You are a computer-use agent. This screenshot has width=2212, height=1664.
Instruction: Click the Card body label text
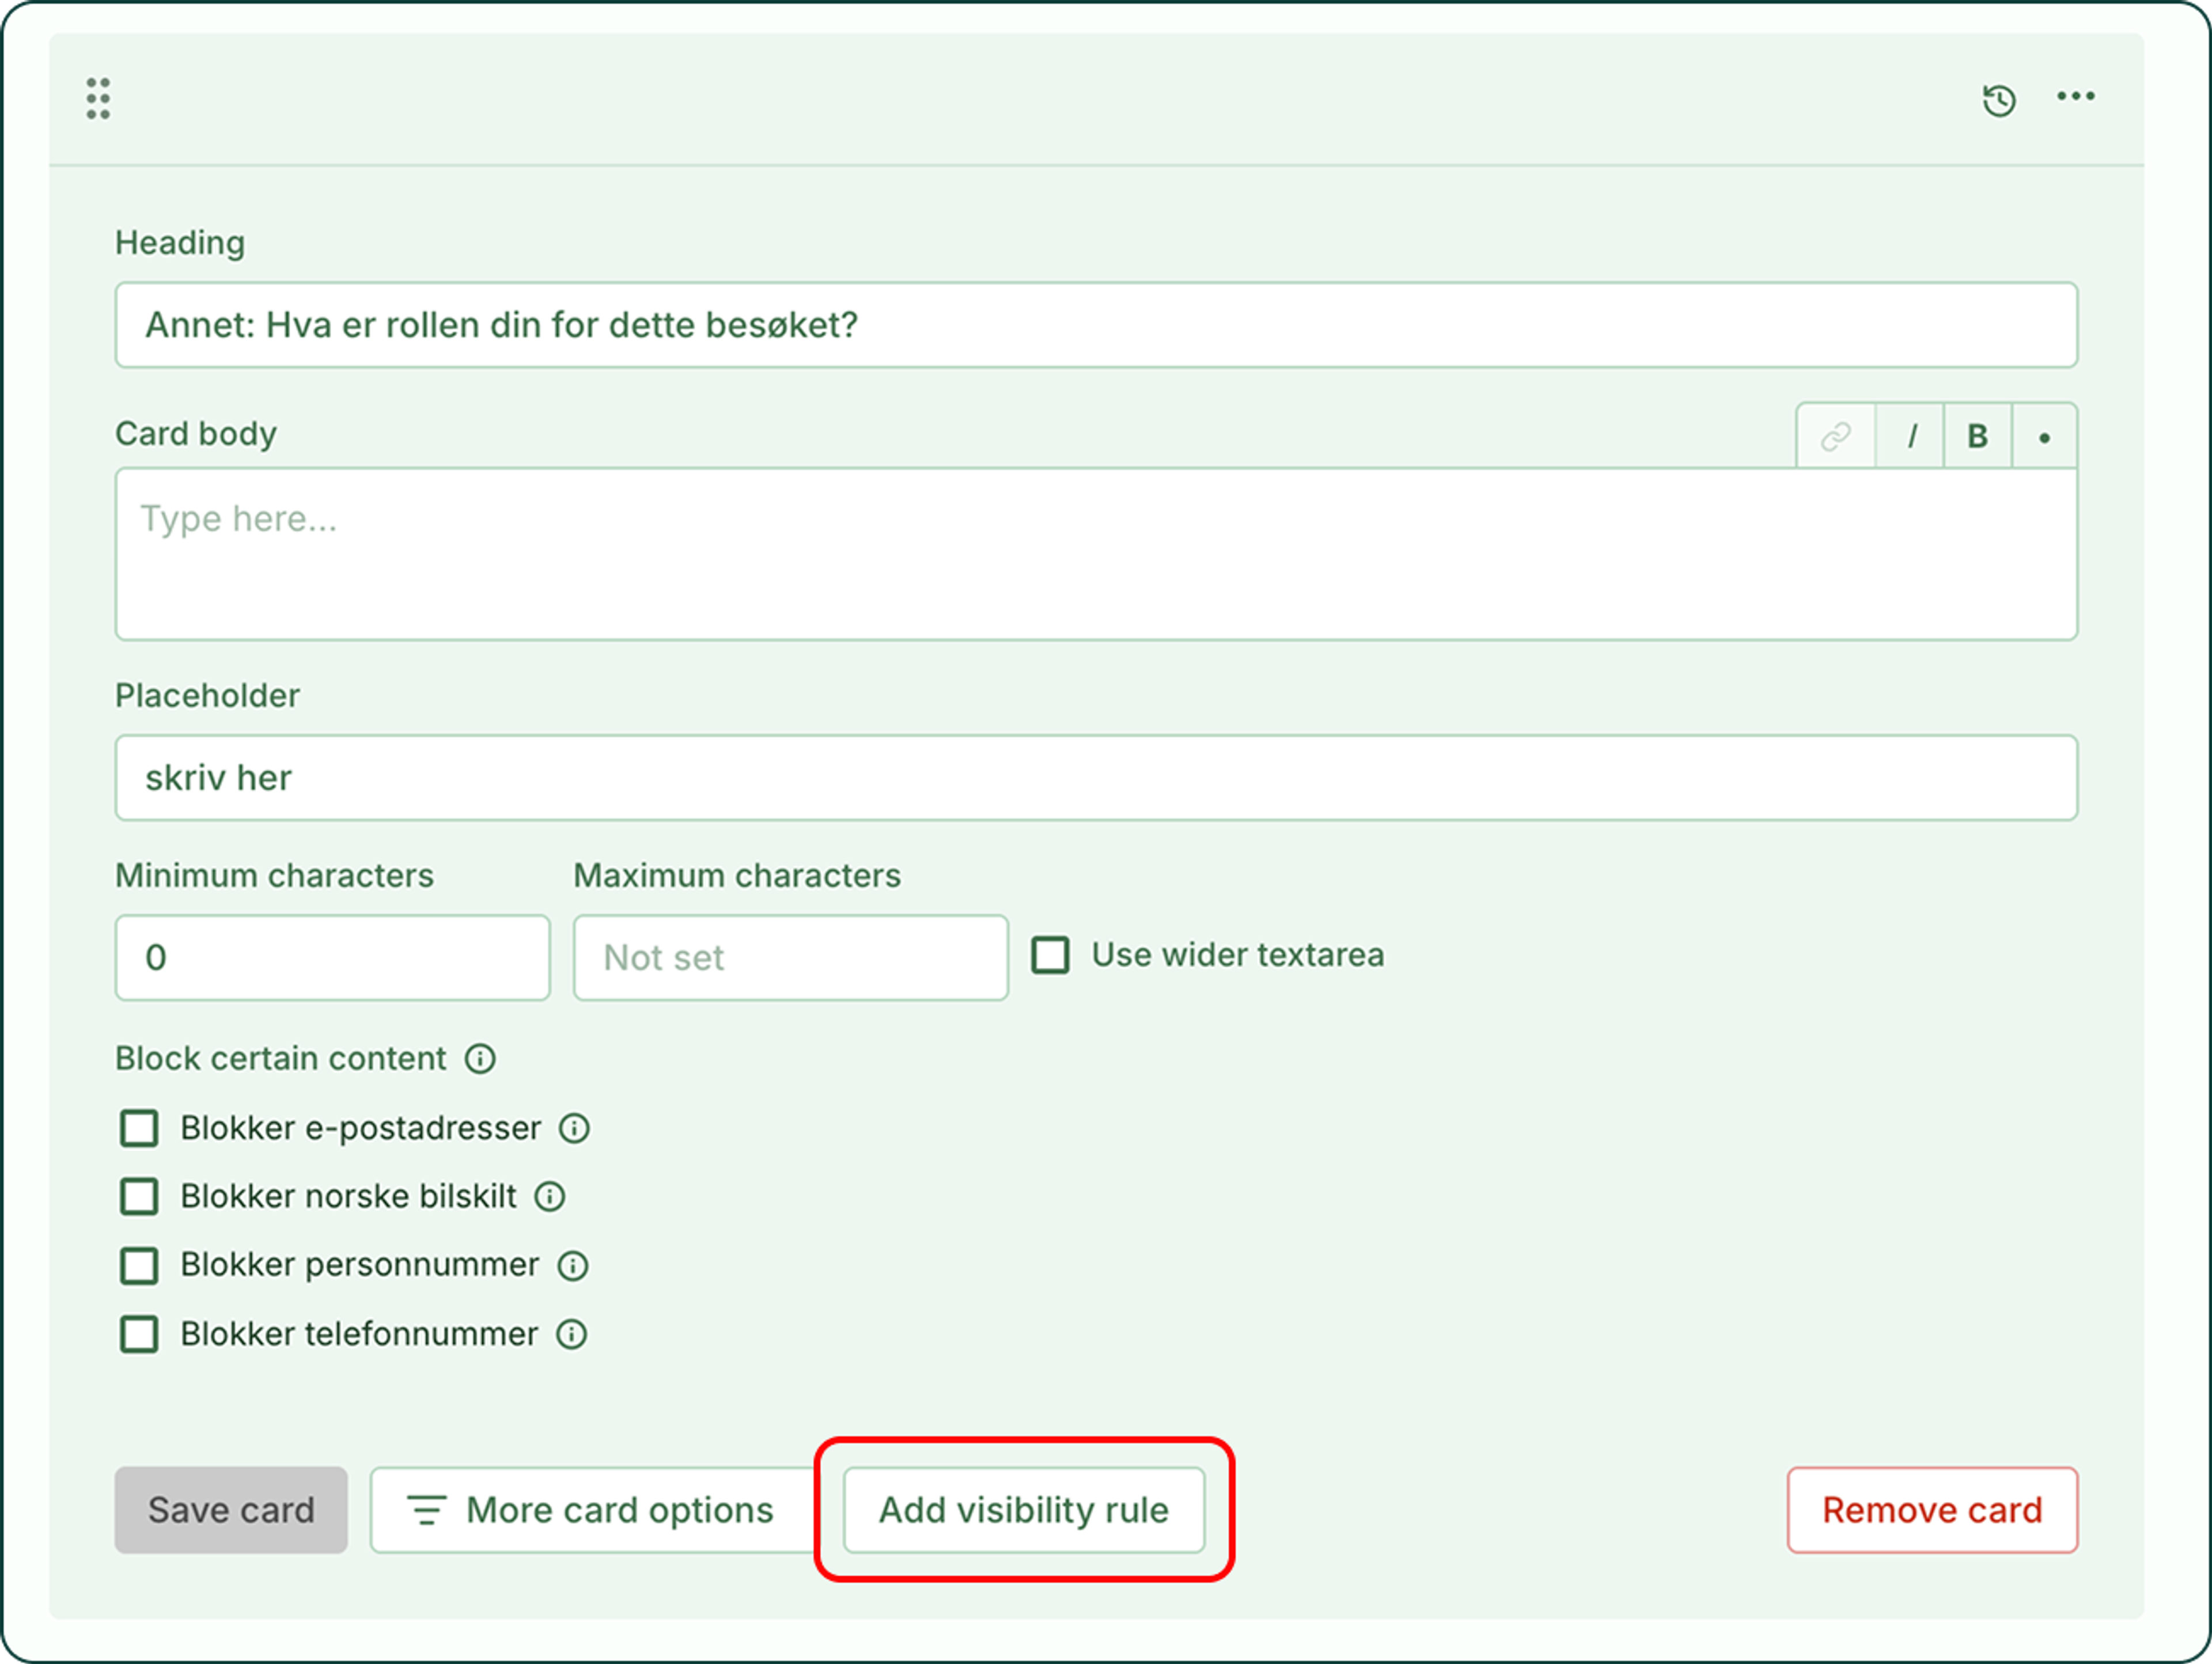(196, 434)
